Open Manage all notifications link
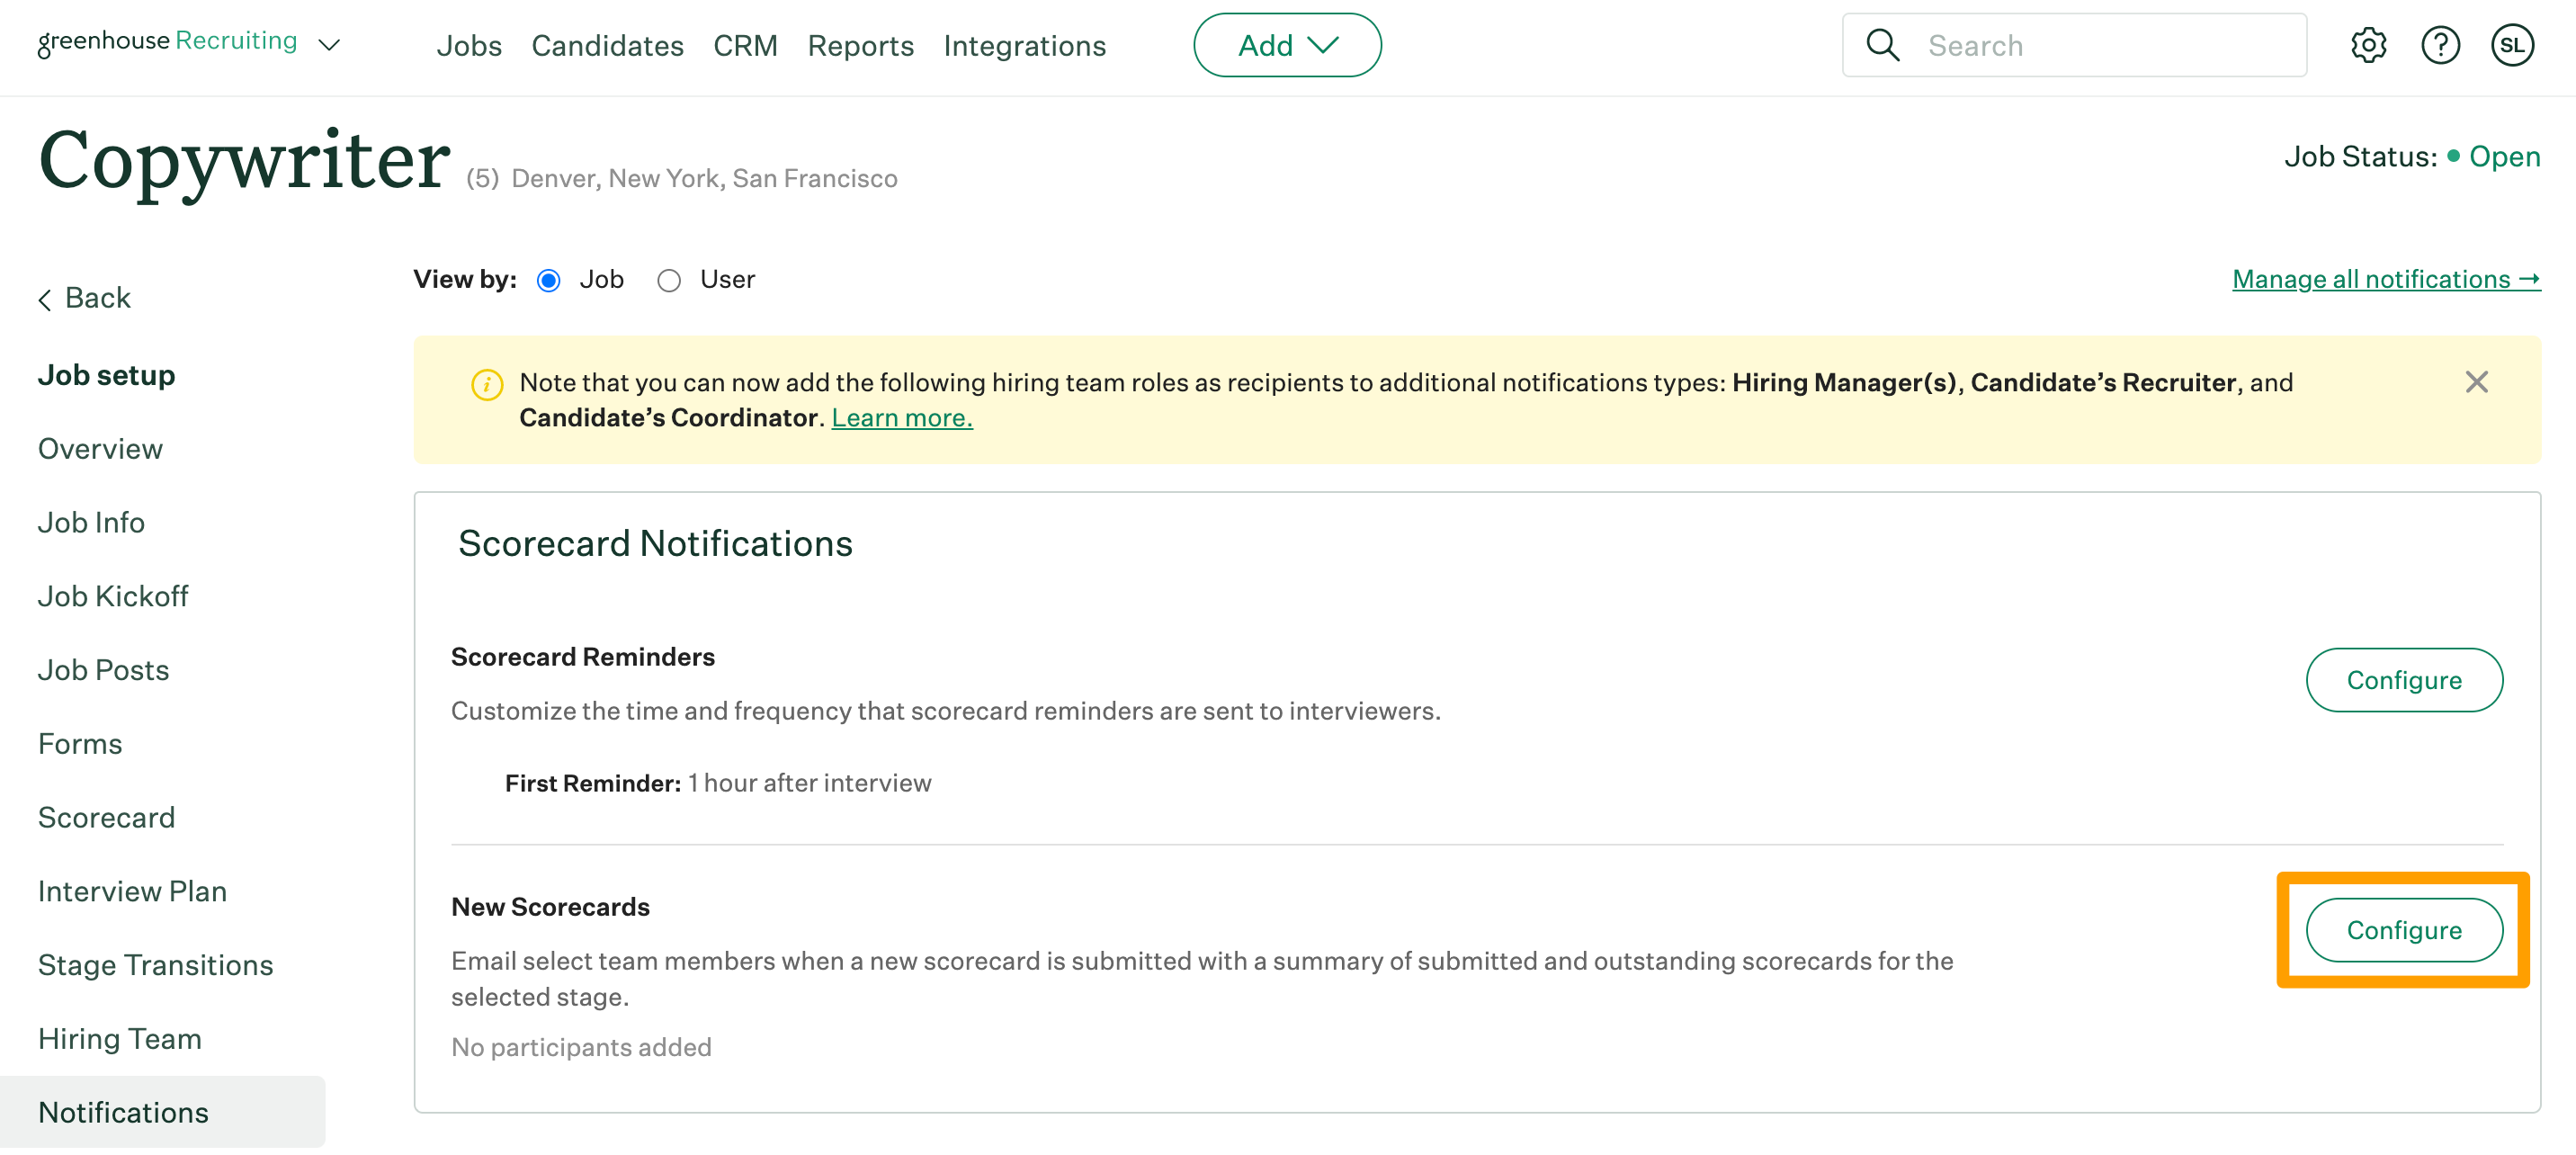 click(2385, 279)
